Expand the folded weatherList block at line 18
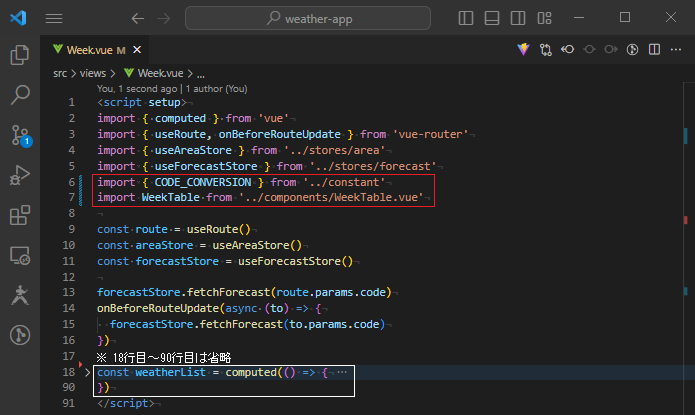 (x=87, y=372)
